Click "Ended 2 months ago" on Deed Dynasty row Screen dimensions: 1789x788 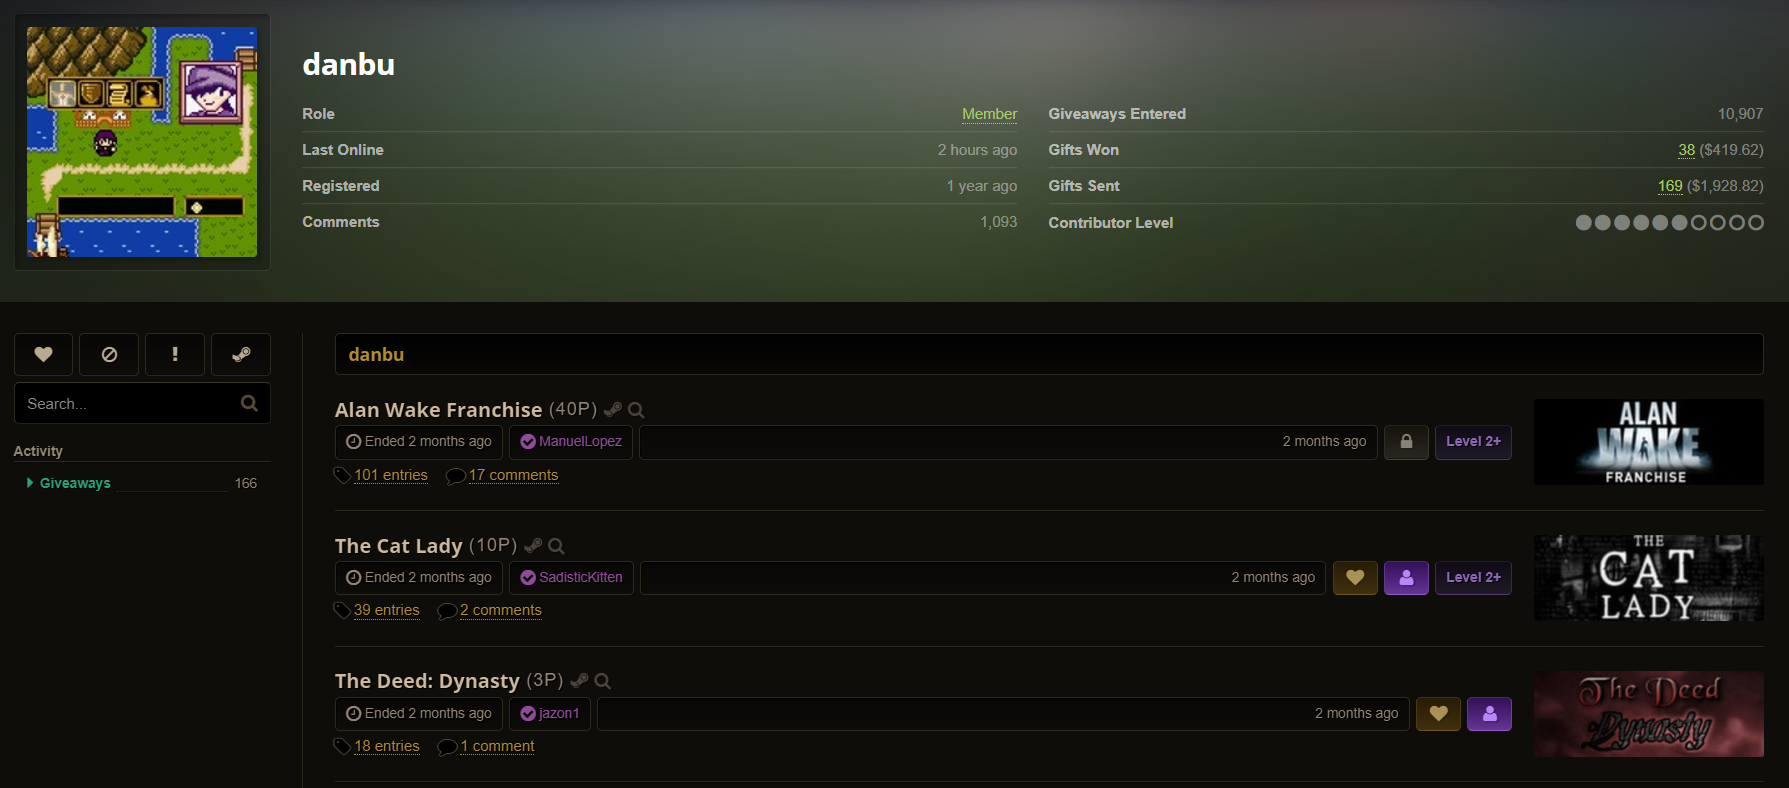coord(419,714)
